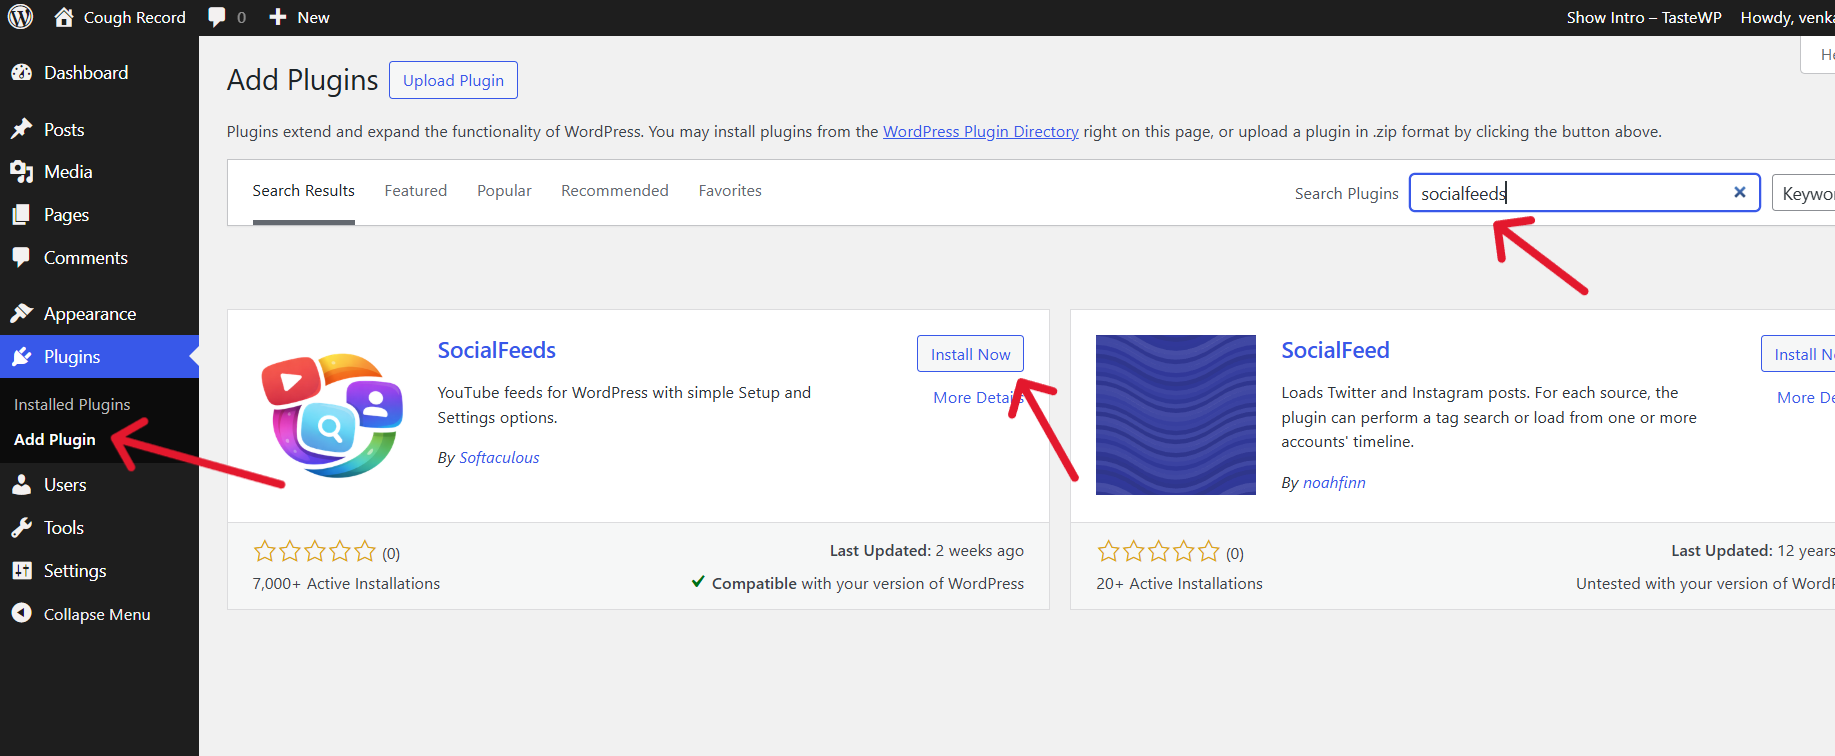Open More Details for SocialFeeds
Screen dimensions: 1835x756
point(978,397)
